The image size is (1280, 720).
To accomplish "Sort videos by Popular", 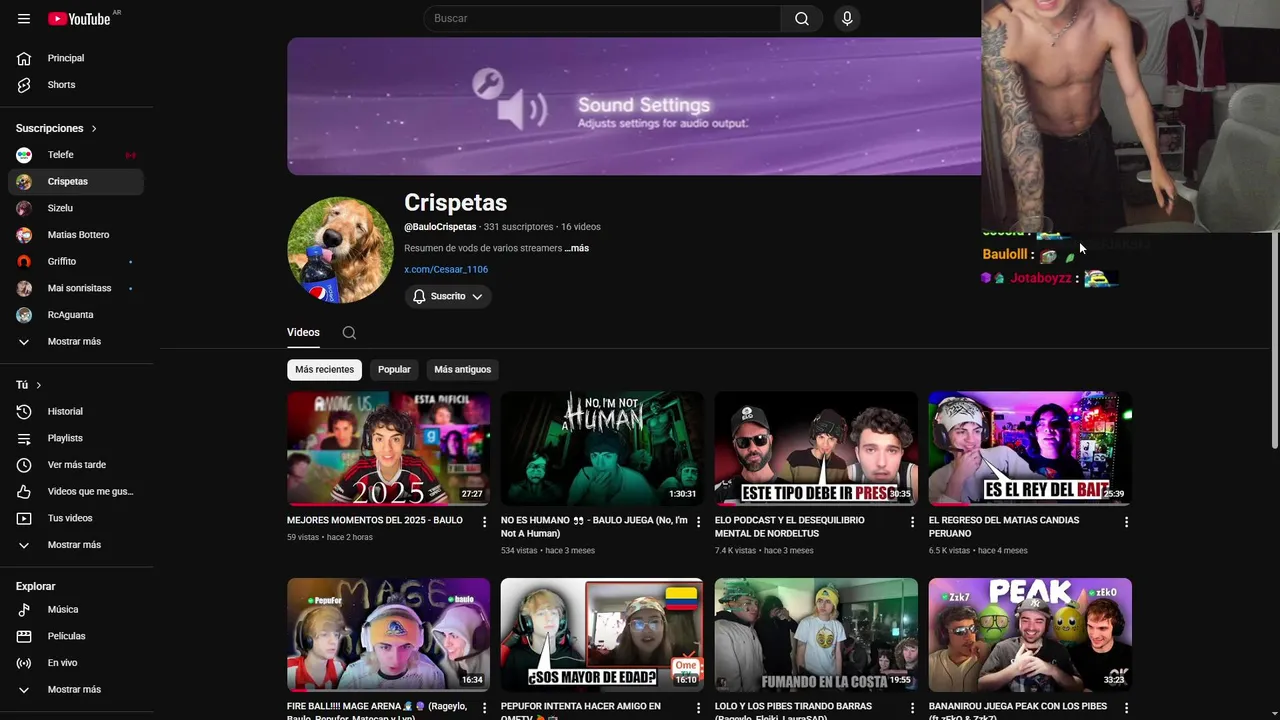I will tap(394, 369).
